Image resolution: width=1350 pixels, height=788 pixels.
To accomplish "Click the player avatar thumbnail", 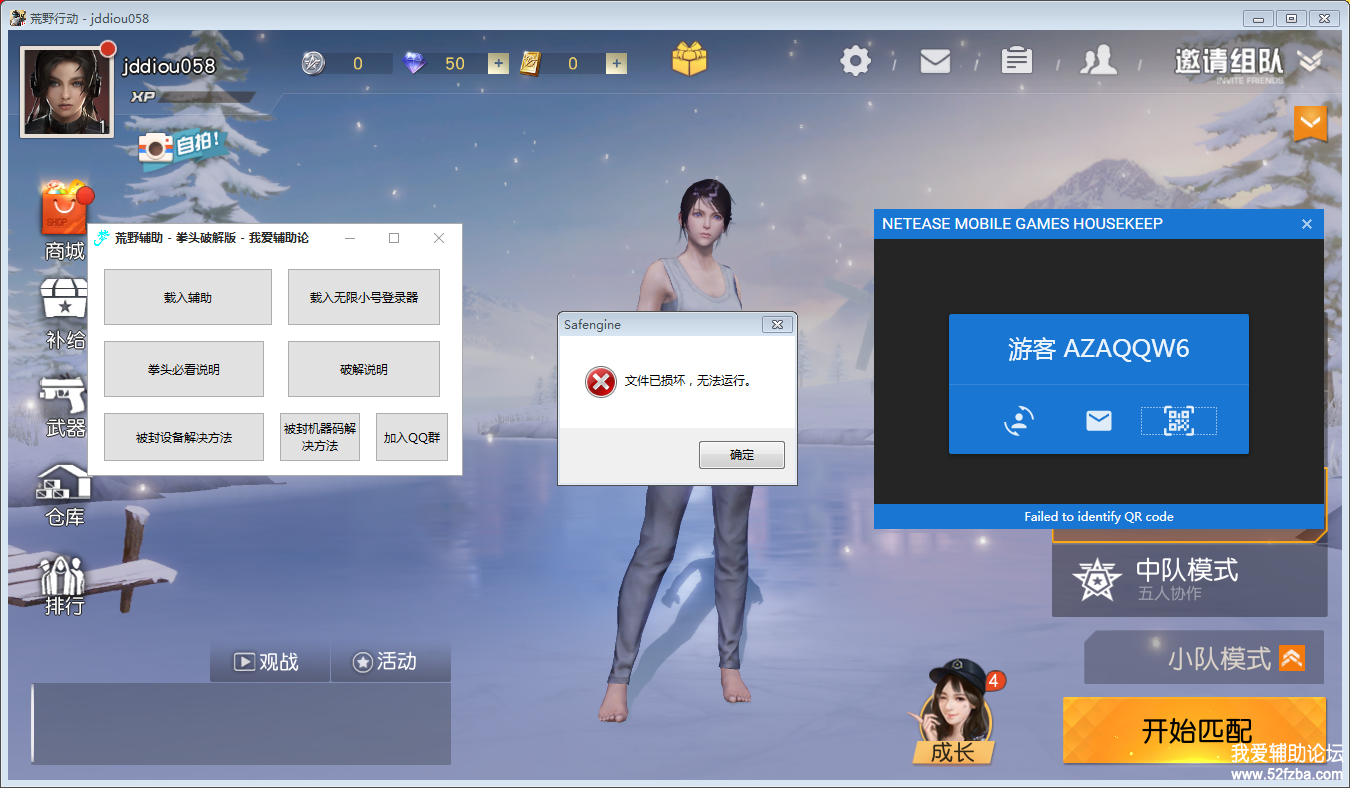I will [66, 91].
